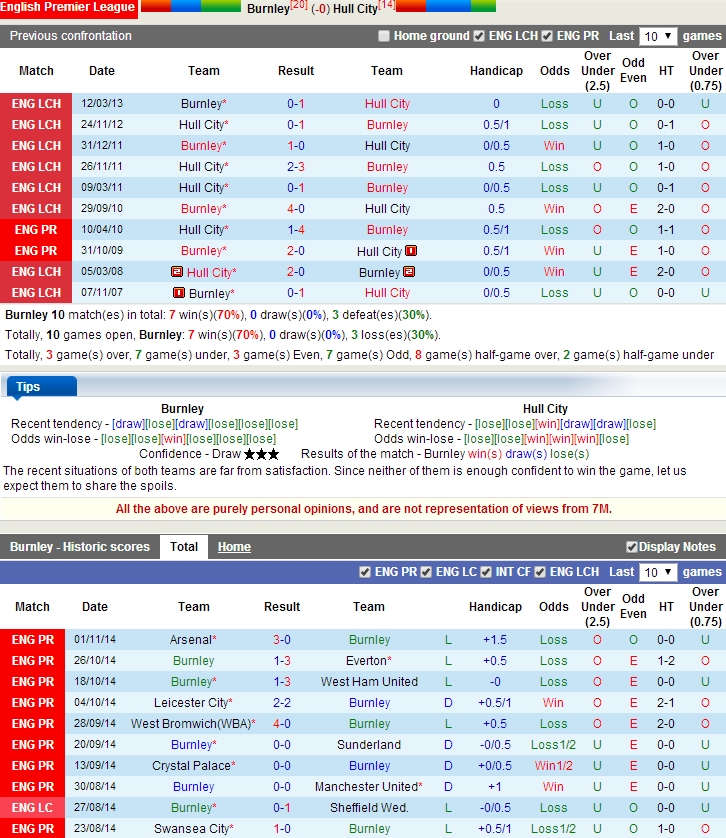
Task: Click the Over Under (2.5) column header, Previous confrontation
Action: click(x=597, y=71)
